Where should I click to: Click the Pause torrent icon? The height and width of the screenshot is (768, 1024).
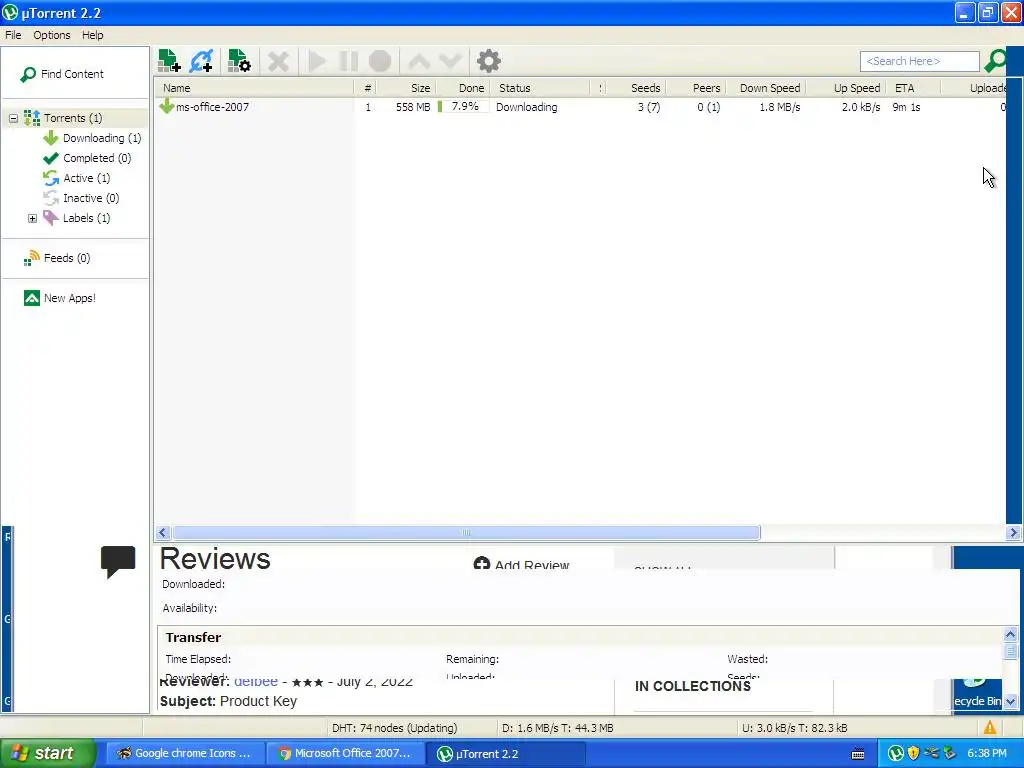[x=348, y=61]
